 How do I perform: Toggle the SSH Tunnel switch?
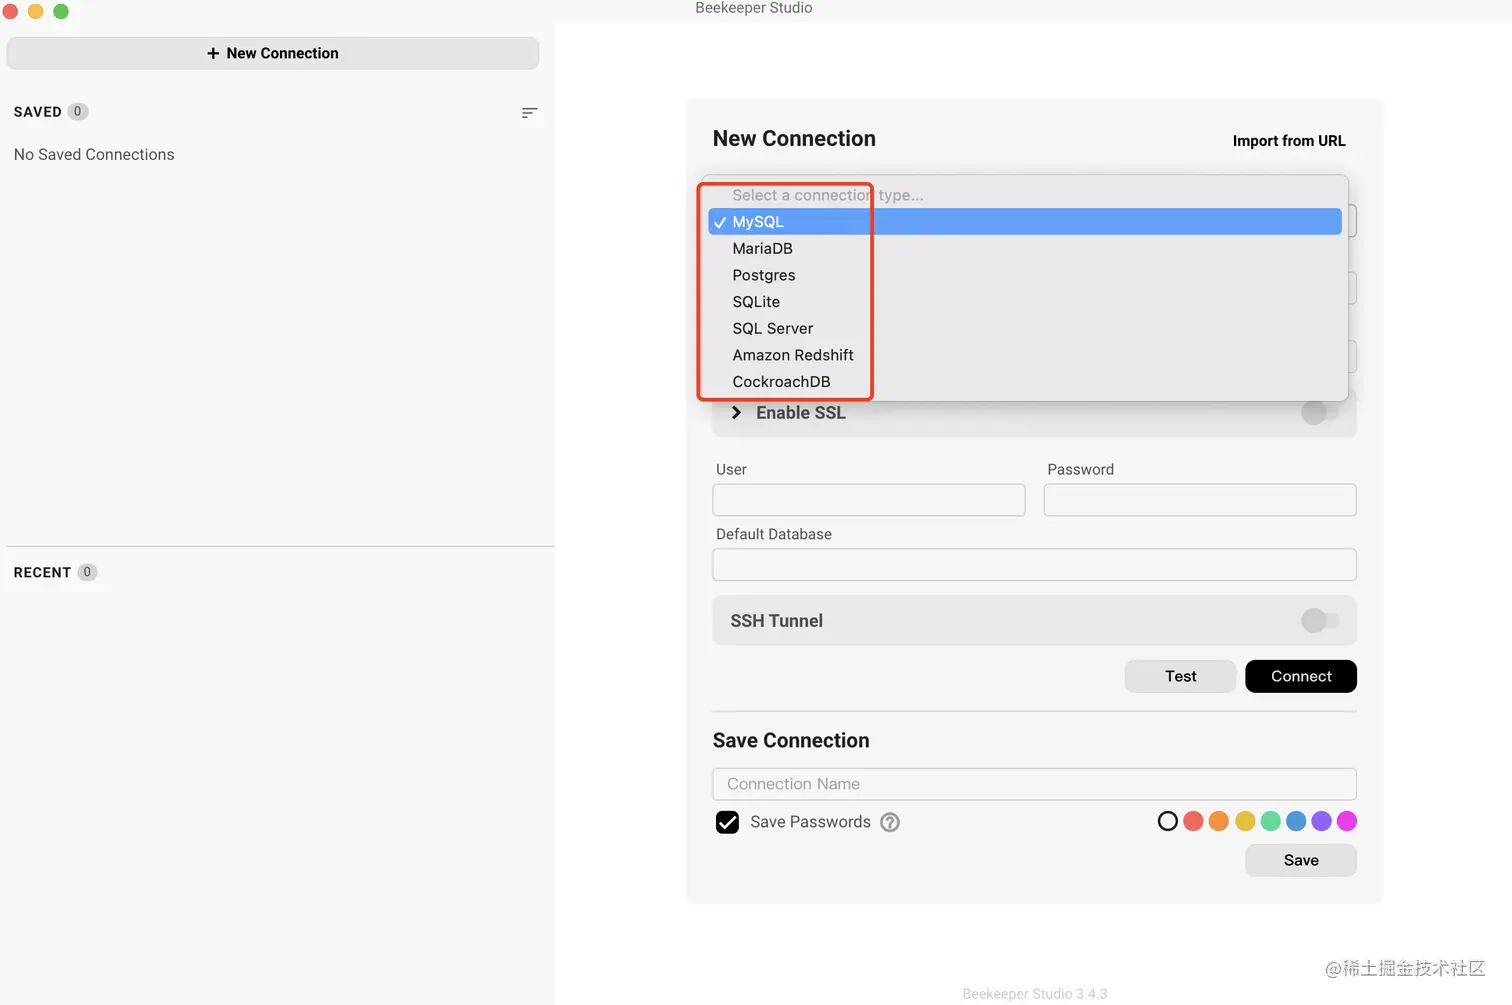click(1320, 621)
